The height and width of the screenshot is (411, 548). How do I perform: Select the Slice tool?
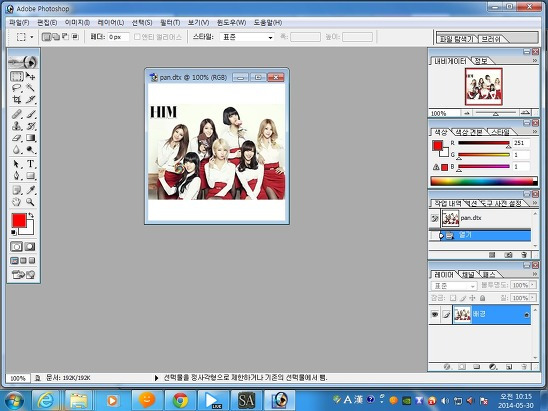pyautogui.click(x=30, y=100)
